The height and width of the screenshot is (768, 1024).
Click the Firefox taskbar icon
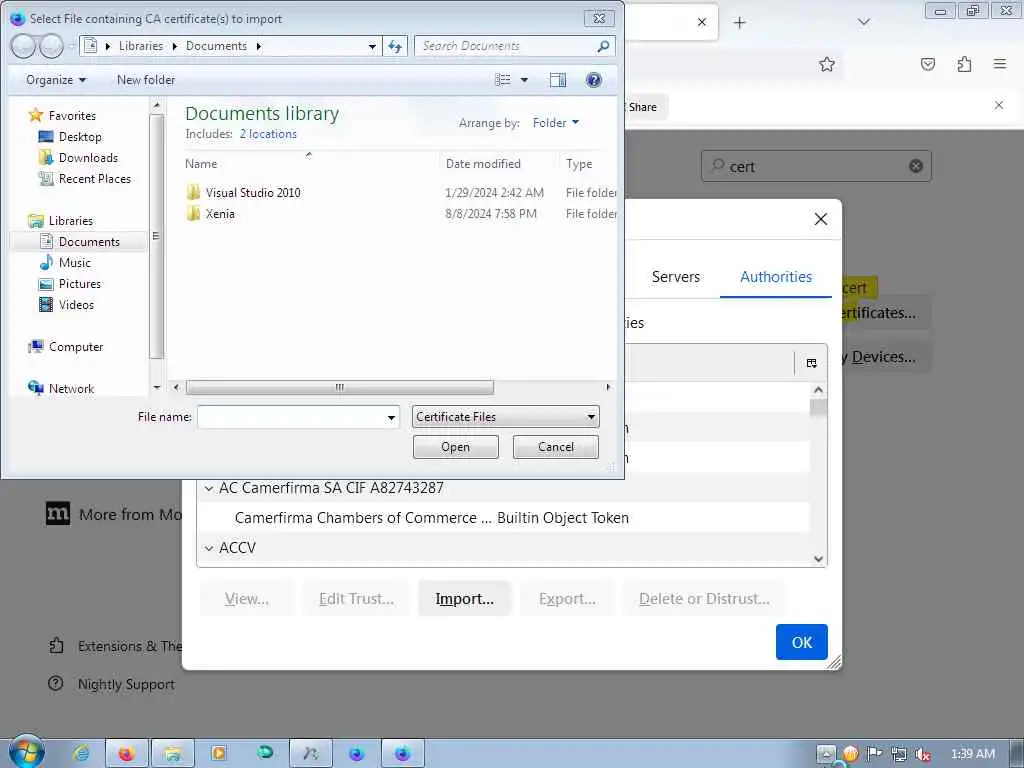click(127, 754)
